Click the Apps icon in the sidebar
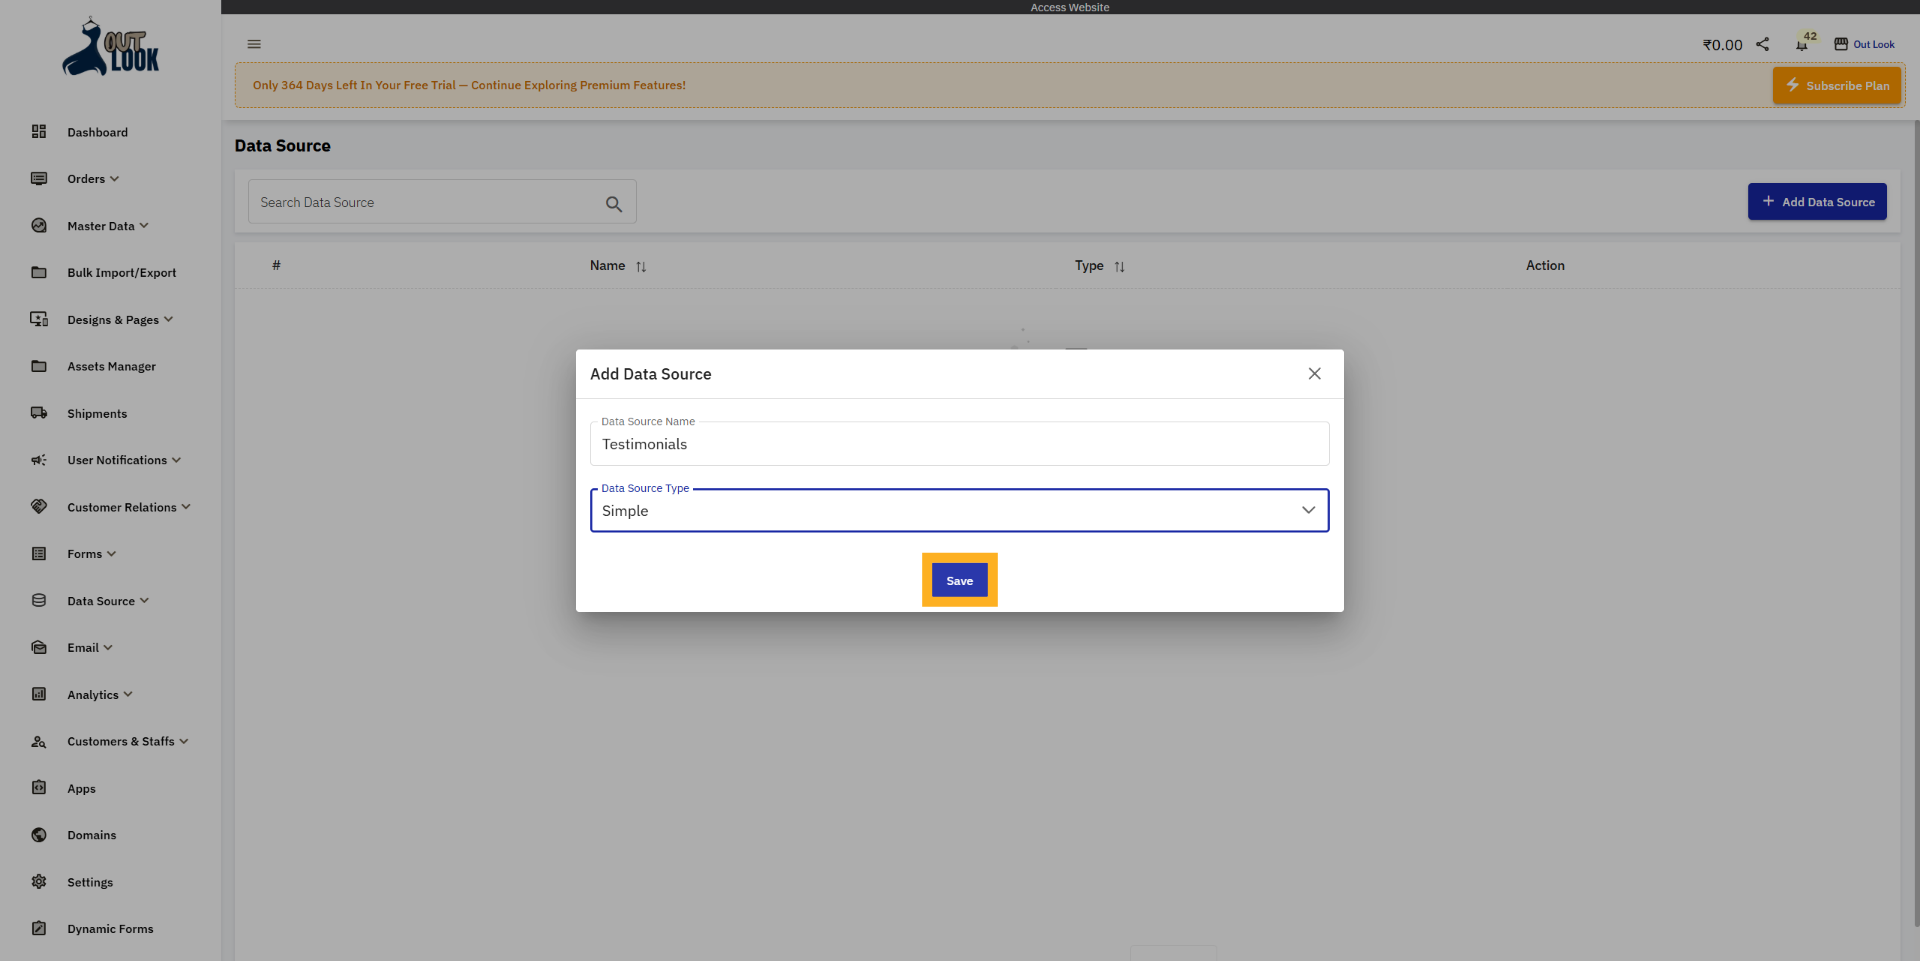 pyautogui.click(x=38, y=788)
